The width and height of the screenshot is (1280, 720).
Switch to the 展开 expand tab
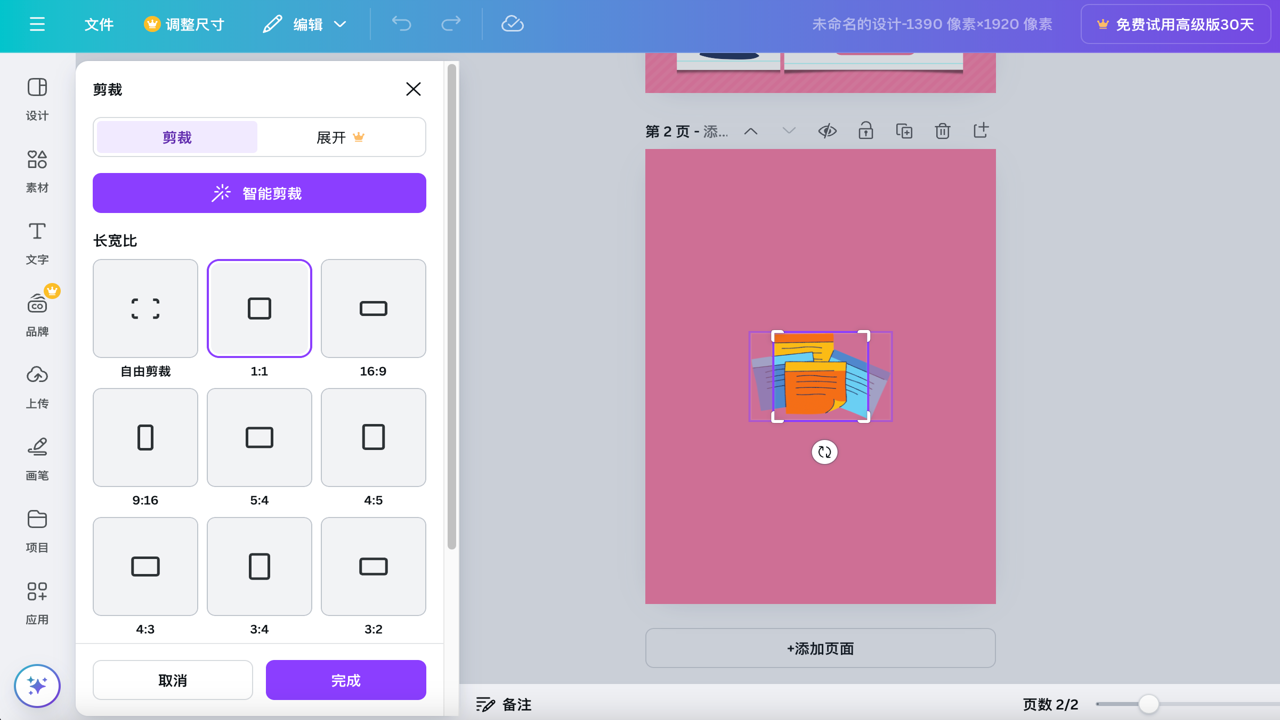click(x=340, y=137)
